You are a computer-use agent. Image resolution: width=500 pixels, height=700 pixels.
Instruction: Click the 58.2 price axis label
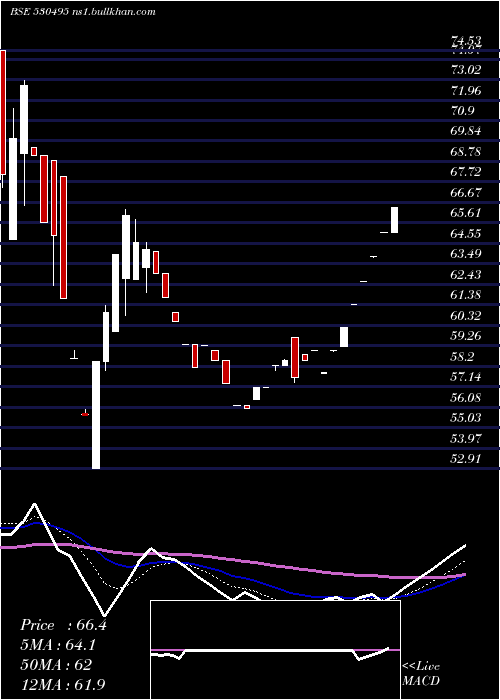tap(463, 356)
